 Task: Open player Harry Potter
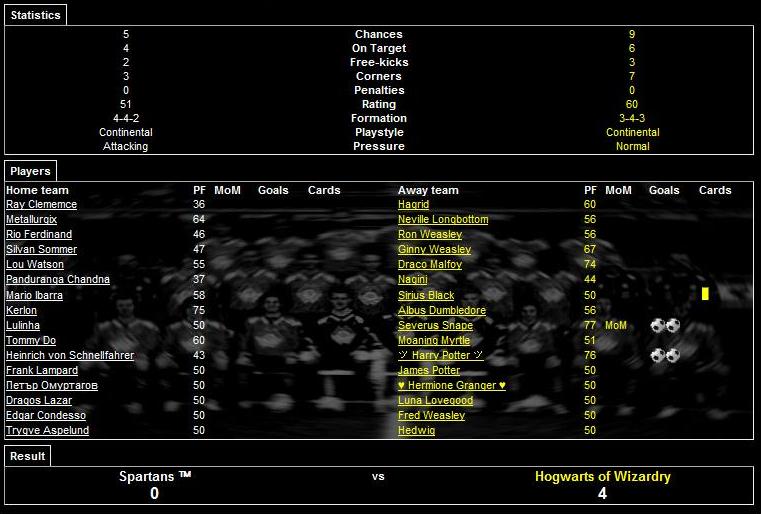(441, 355)
